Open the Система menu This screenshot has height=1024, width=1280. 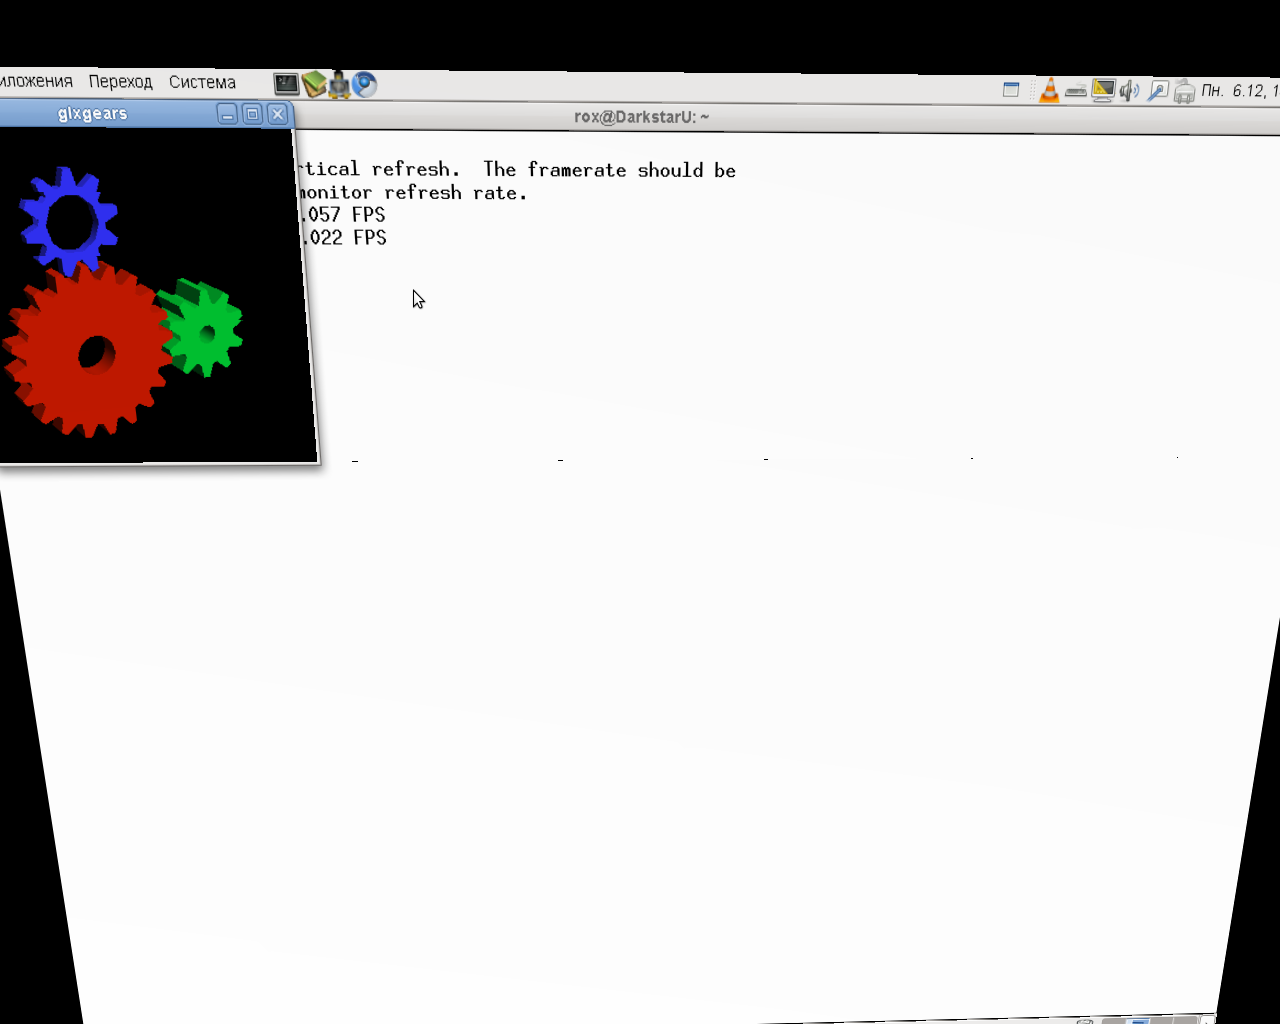coord(202,82)
